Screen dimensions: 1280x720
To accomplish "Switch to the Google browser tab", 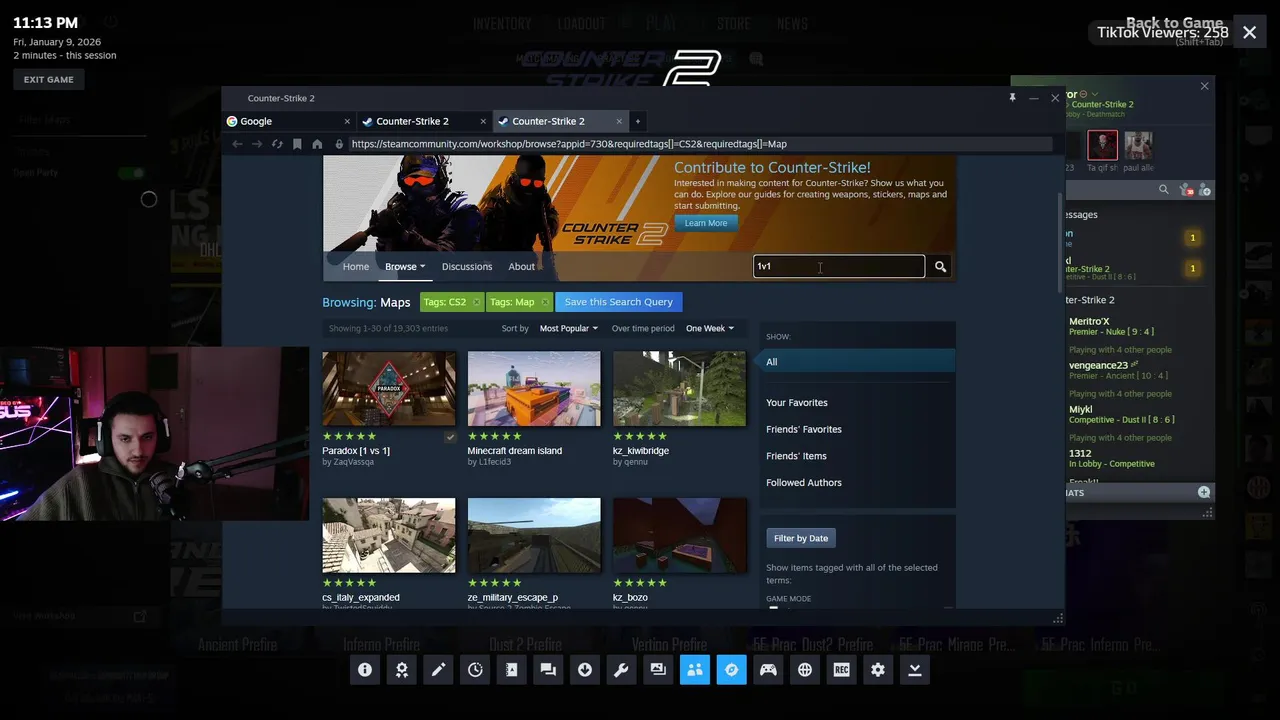I will tap(289, 121).
